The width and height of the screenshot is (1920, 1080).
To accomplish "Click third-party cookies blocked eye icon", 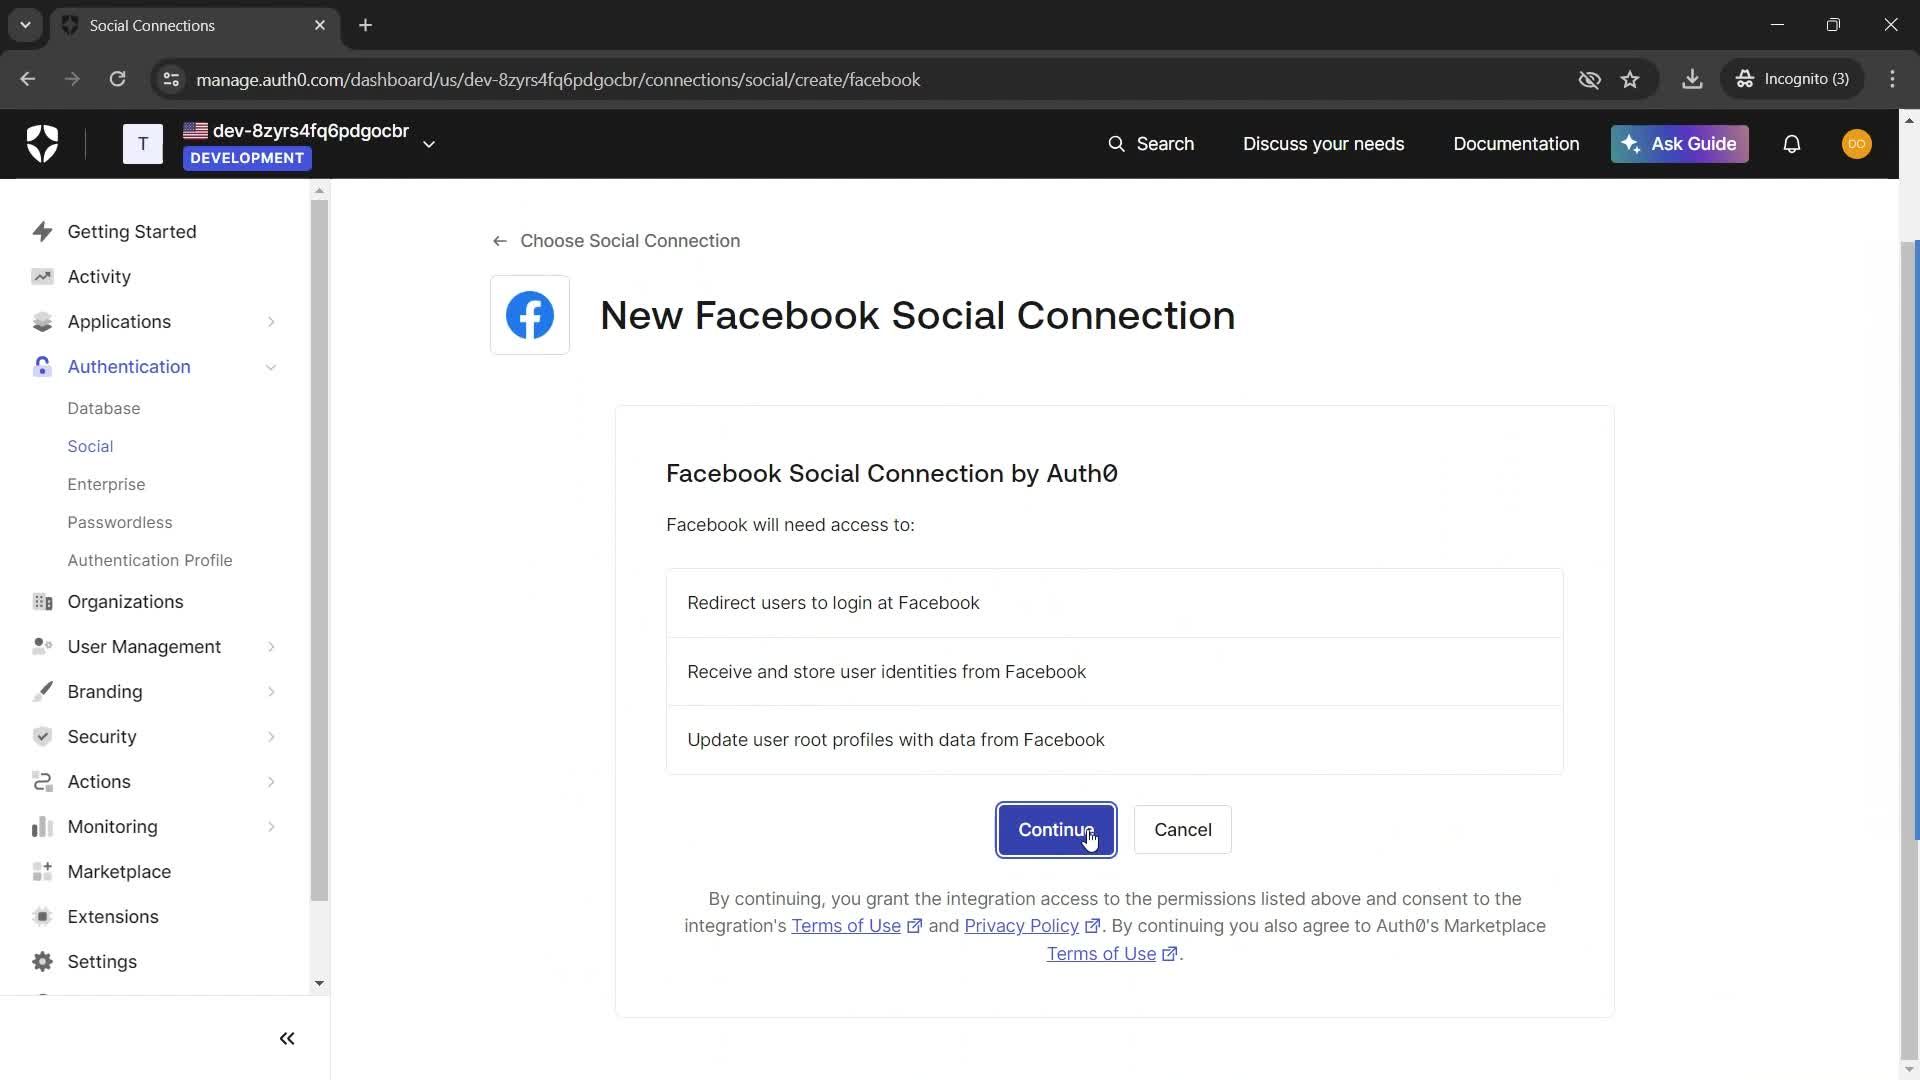I will click(1589, 80).
